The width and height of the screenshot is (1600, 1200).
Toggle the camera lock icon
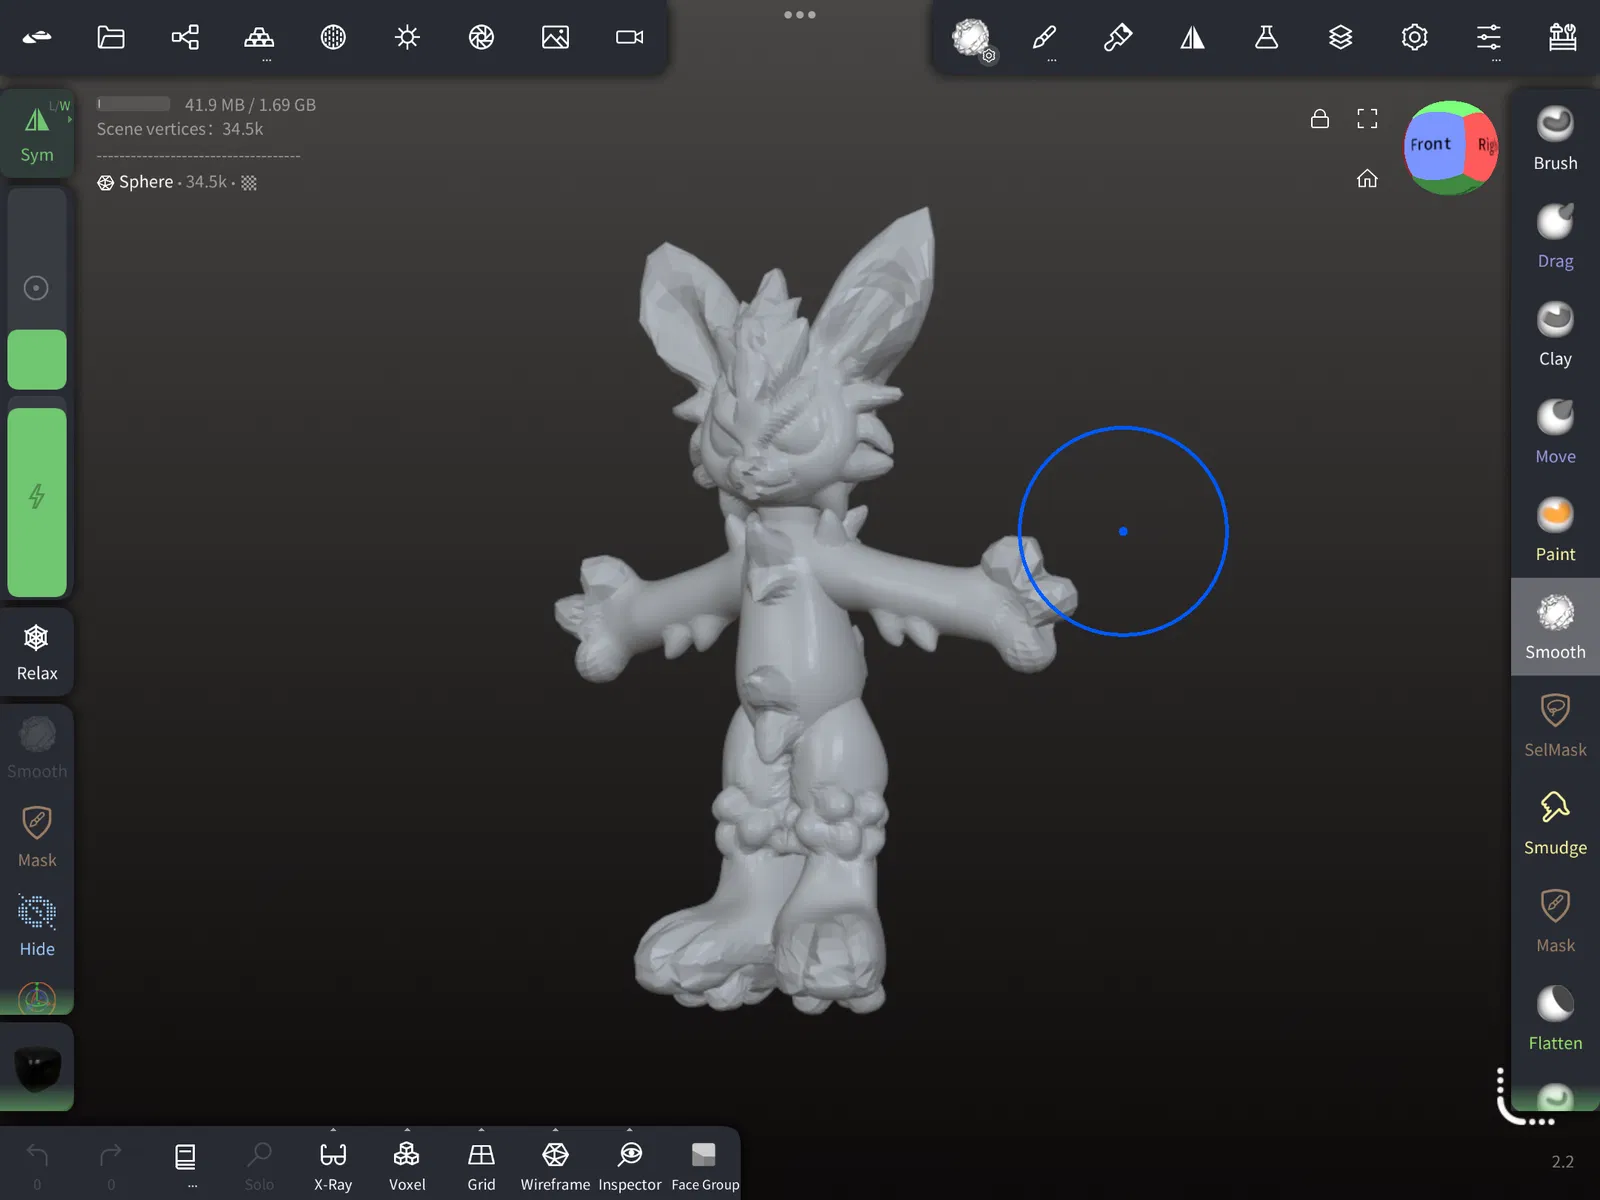pos(1320,119)
